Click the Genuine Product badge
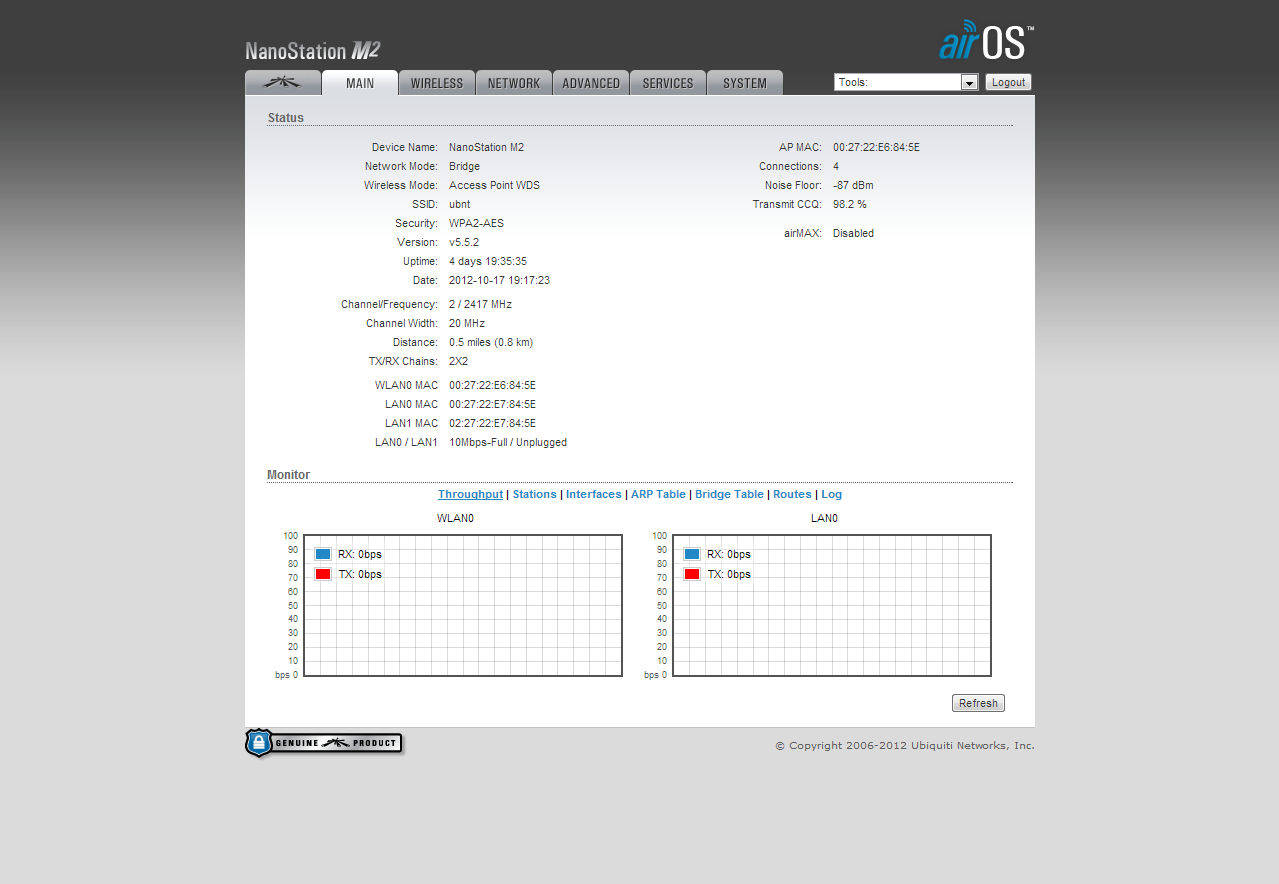 click(324, 743)
